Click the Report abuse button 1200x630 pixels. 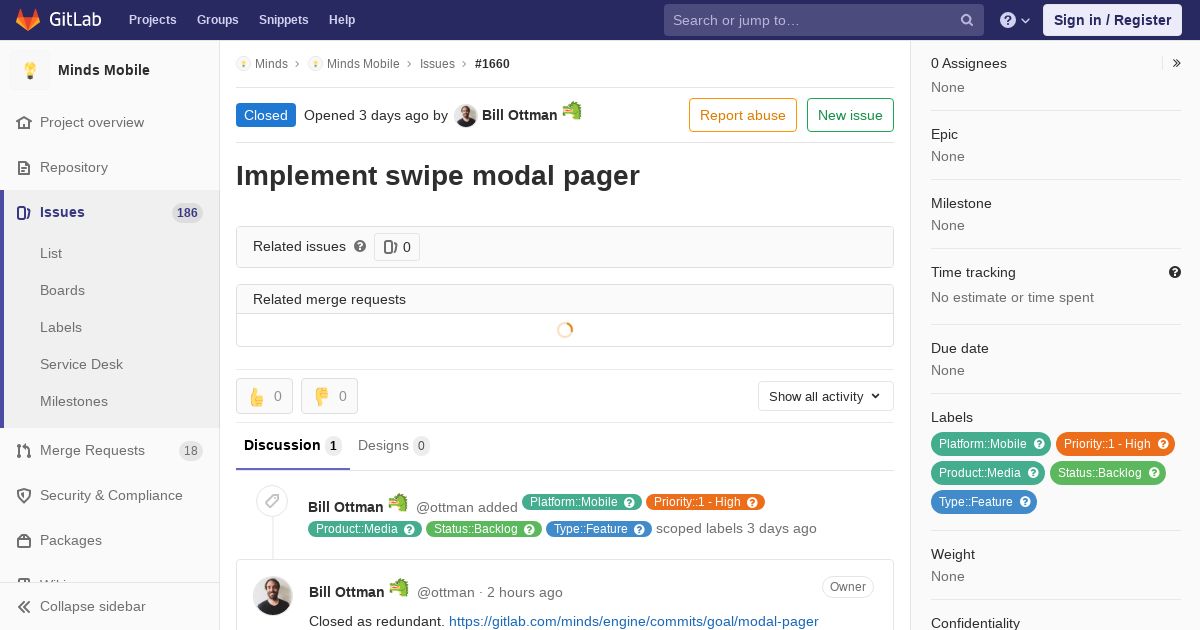point(743,115)
